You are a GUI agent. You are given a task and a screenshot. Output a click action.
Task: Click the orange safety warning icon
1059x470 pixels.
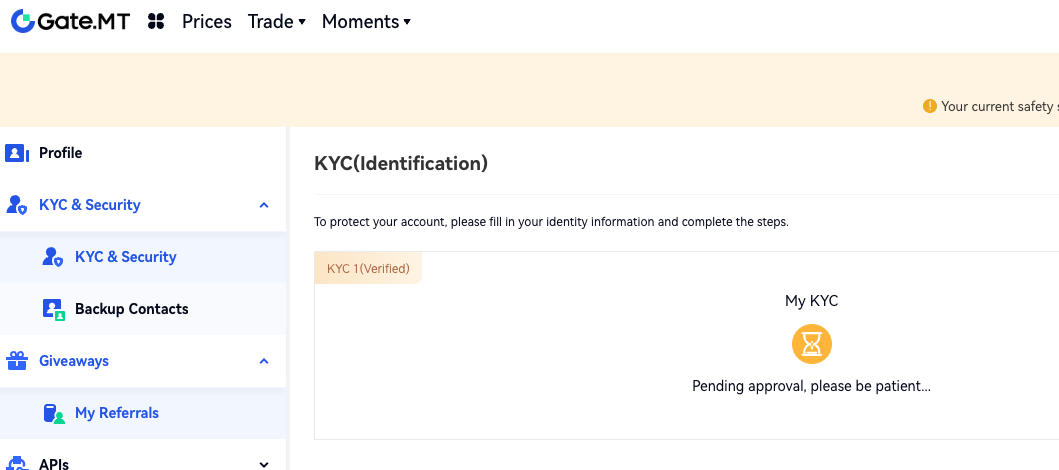[x=930, y=106]
